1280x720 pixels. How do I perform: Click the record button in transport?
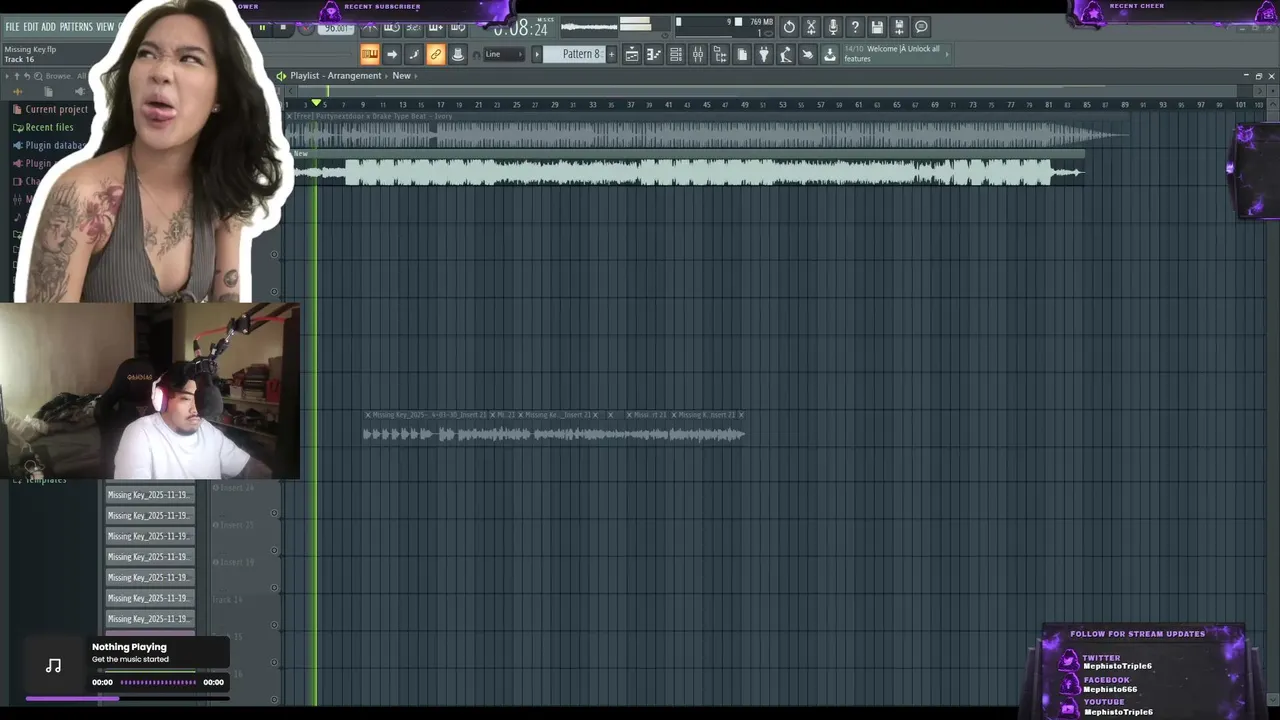(x=306, y=28)
